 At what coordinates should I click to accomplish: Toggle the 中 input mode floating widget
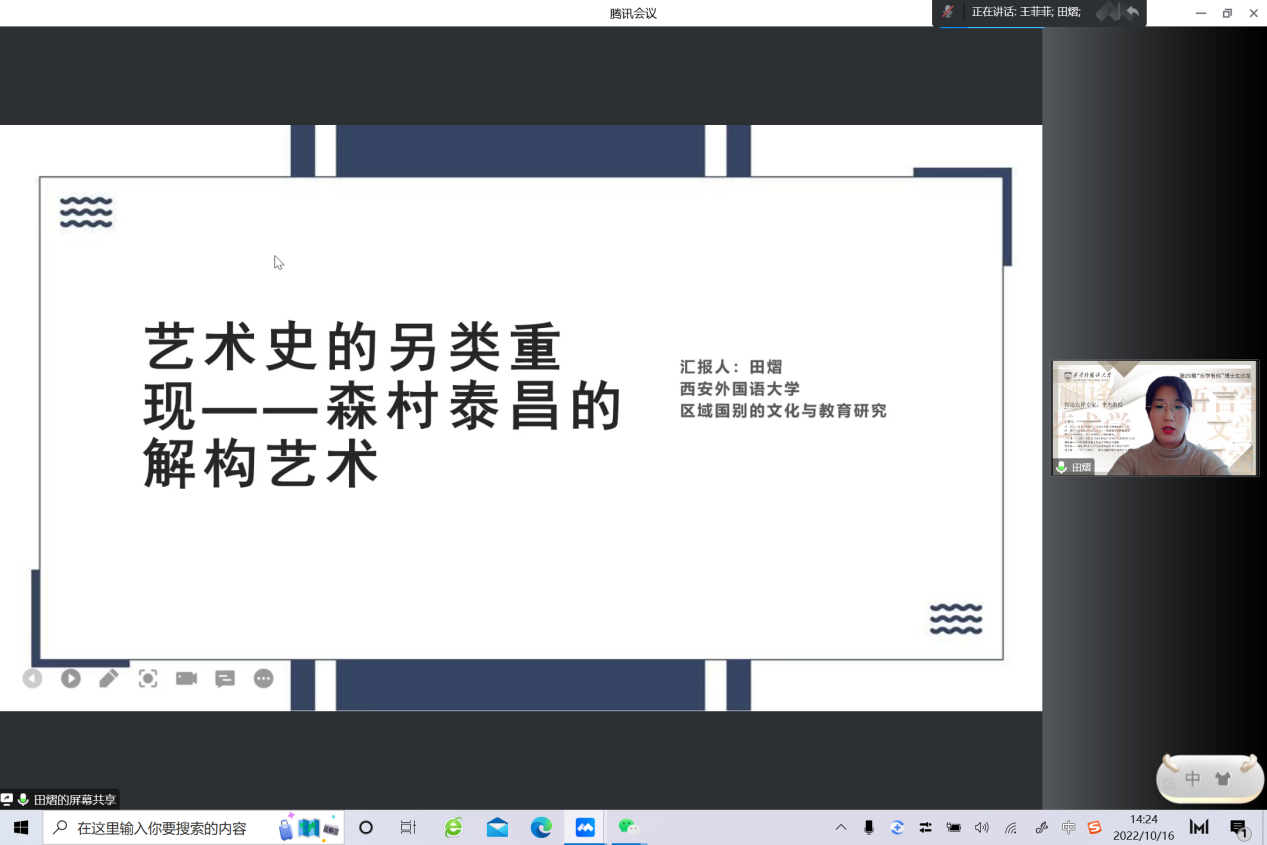coord(1192,779)
